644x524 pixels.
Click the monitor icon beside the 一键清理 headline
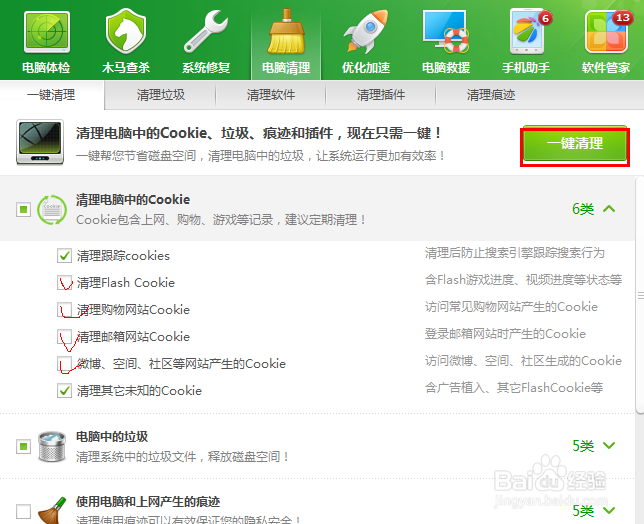click(x=40, y=142)
